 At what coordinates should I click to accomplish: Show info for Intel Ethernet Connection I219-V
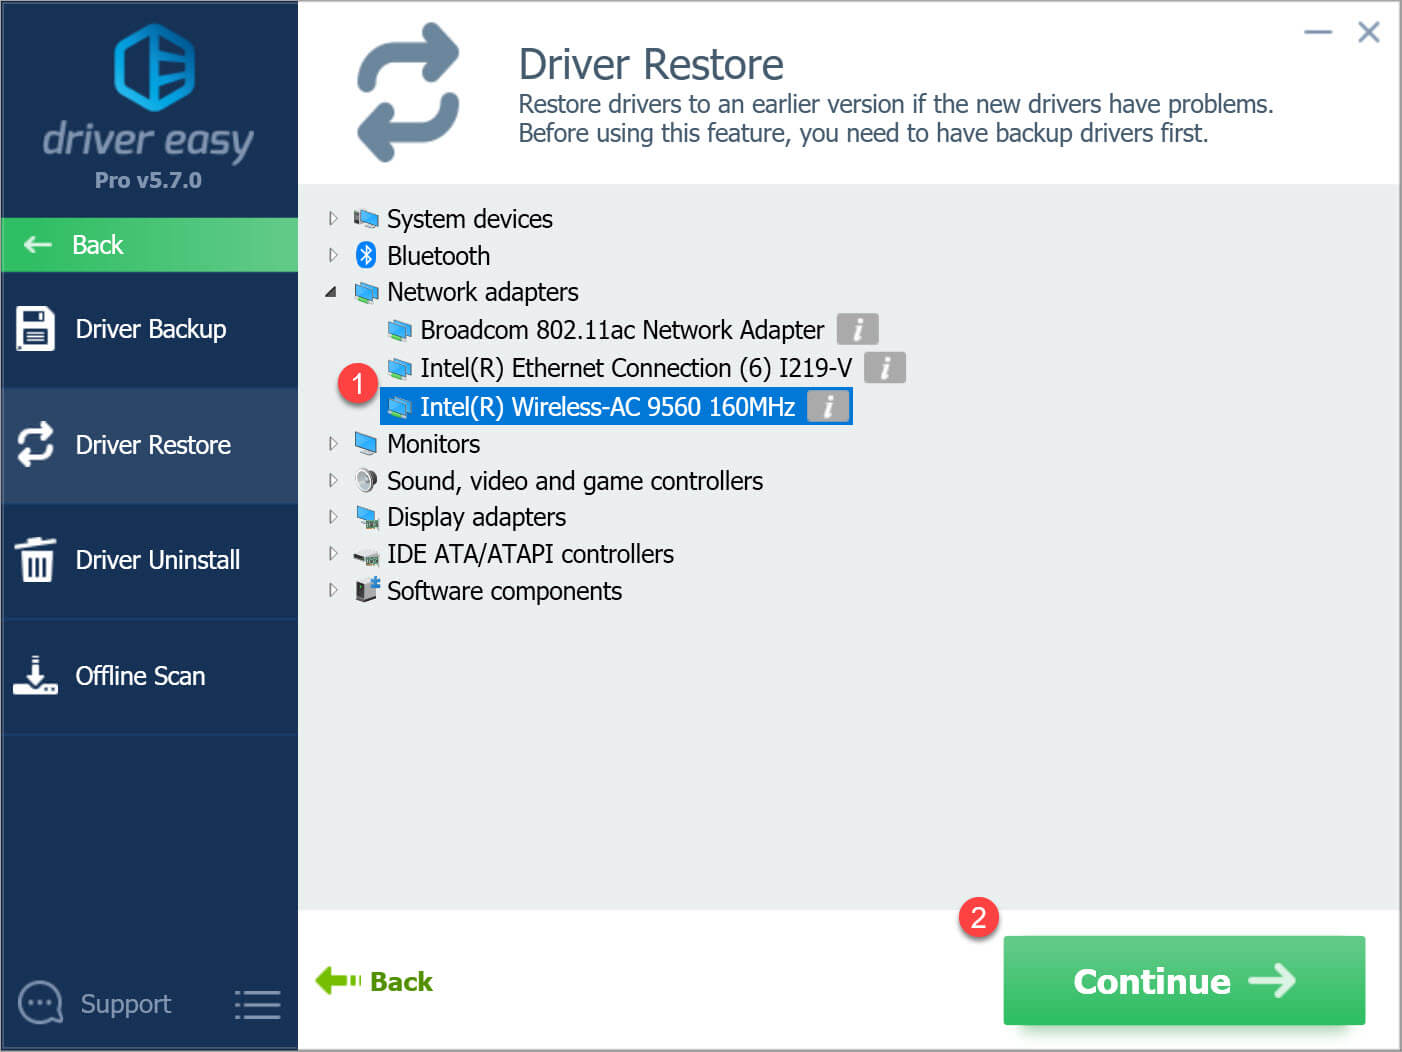(x=884, y=368)
